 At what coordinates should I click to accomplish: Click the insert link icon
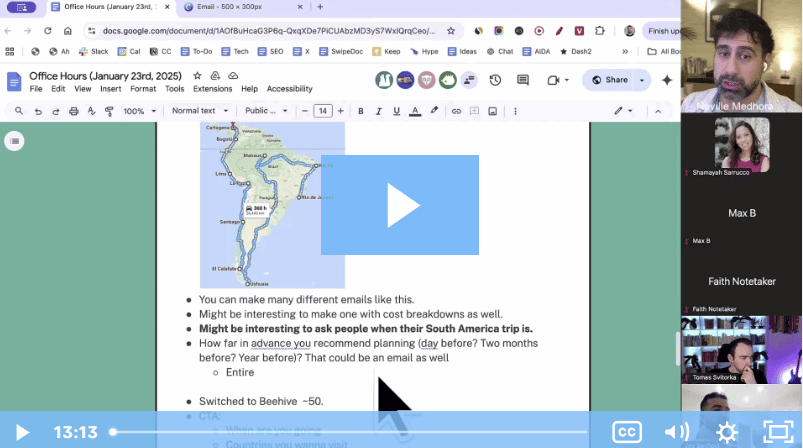pos(456,111)
